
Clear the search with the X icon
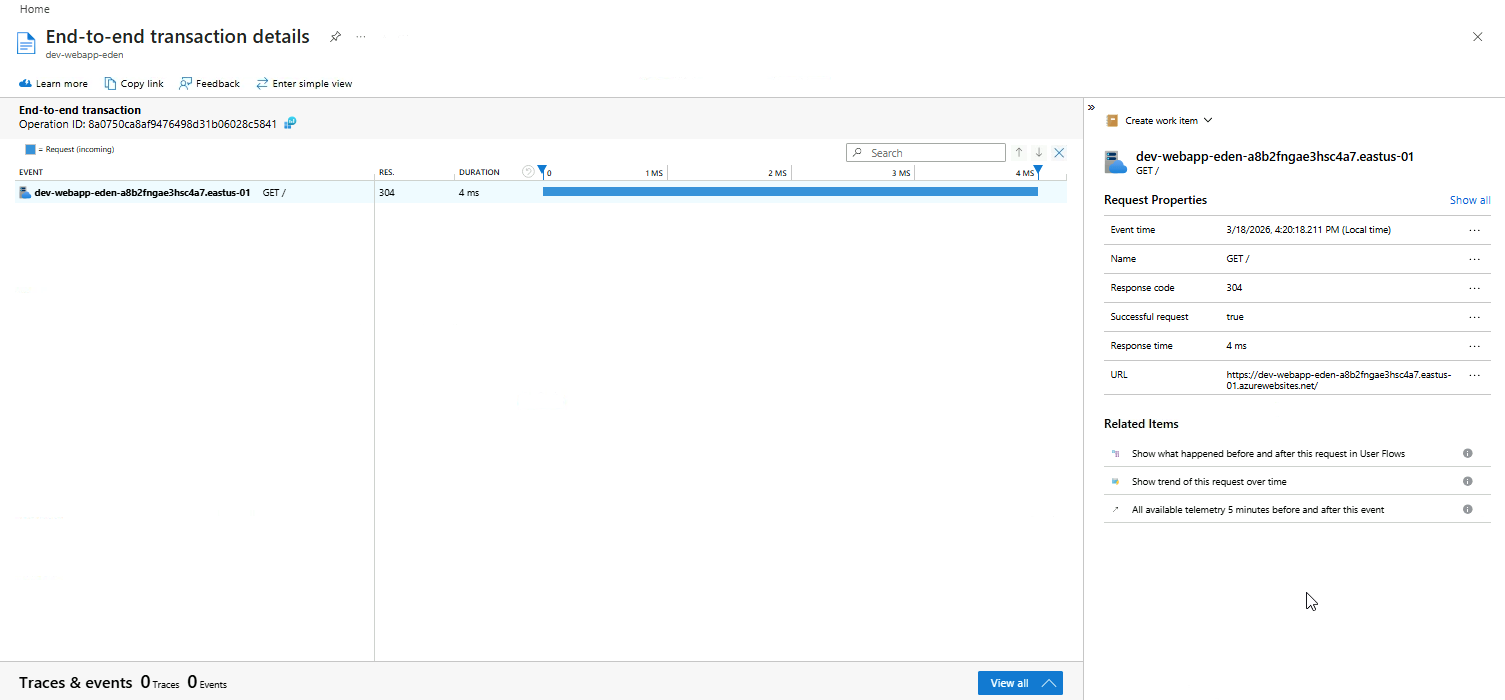pyautogui.click(x=1059, y=153)
